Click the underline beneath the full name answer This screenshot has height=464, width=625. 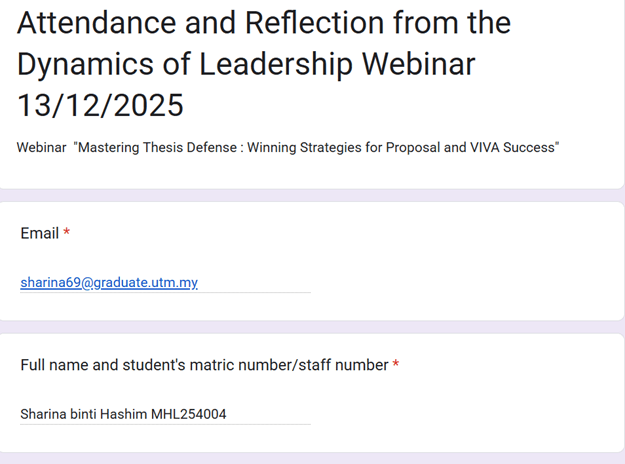pyautogui.click(x=165, y=424)
